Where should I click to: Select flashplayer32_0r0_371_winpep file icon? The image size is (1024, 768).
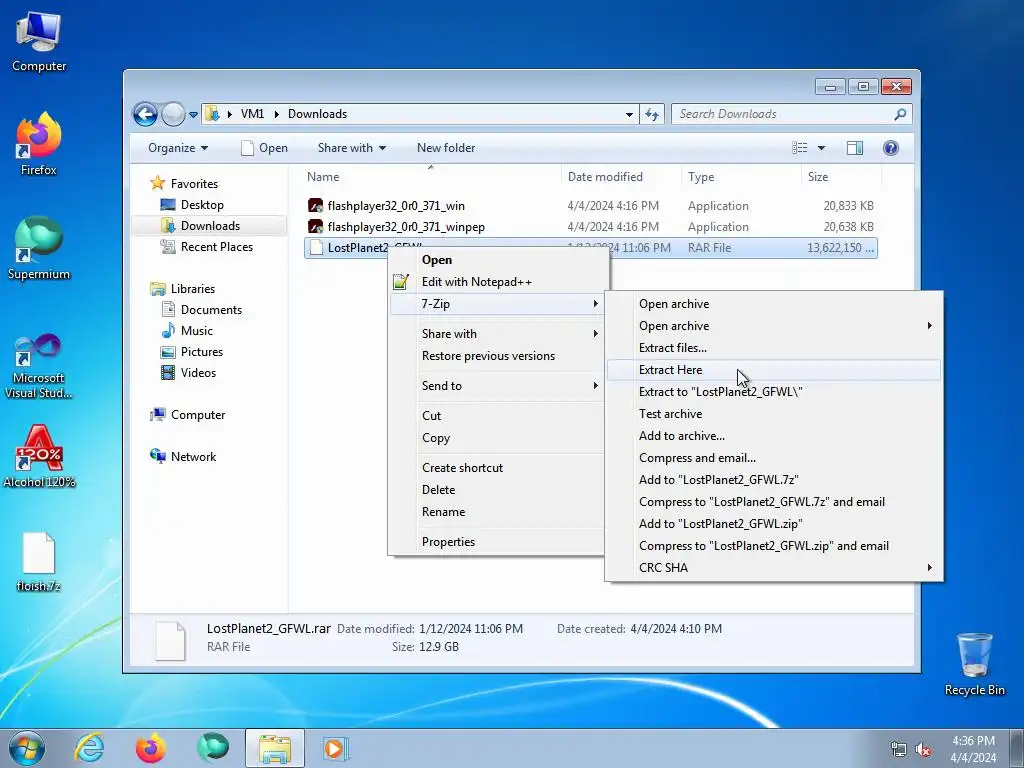[315, 227]
